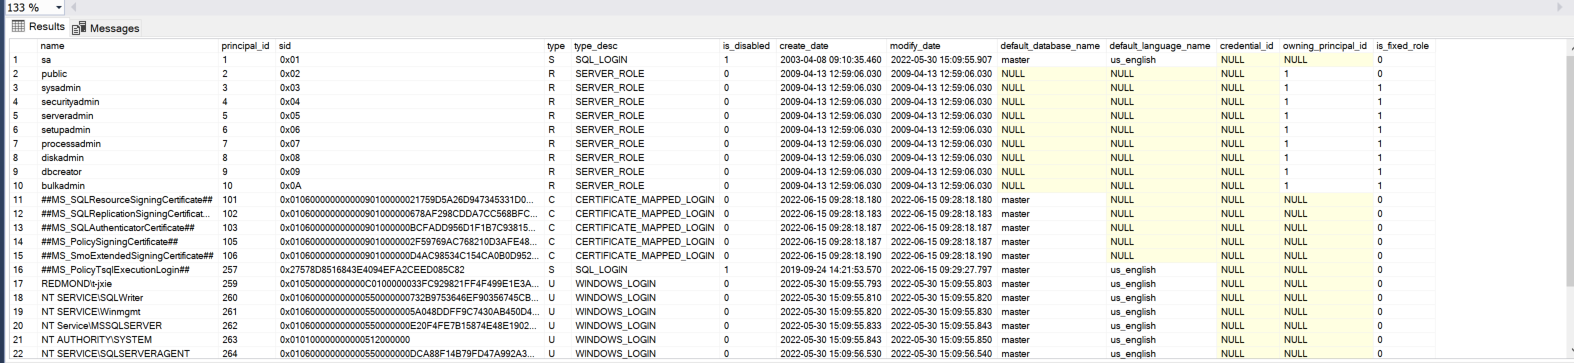Viewport: 1574px width, 363px height.
Task: Select the 'NT Service\MSSQLSERVER' cell
Action: [x=128, y=326]
